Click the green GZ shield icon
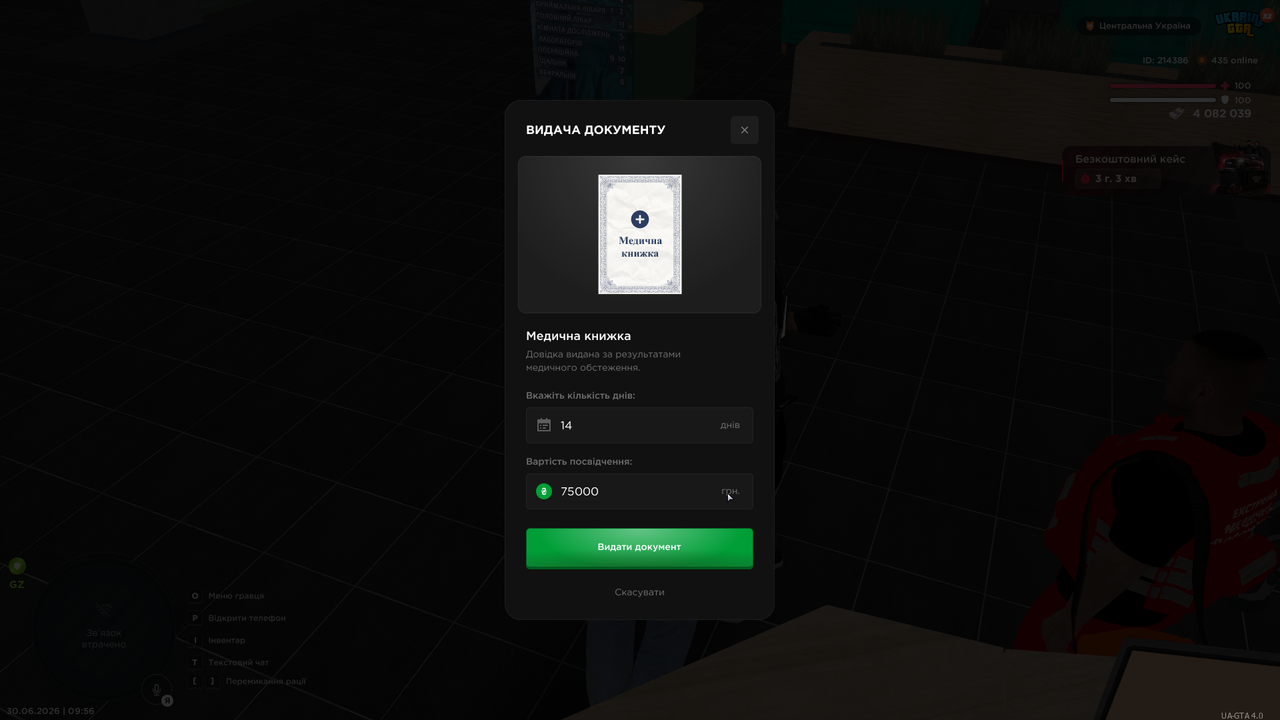Image resolution: width=1280 pixels, height=720 pixels. (17, 566)
